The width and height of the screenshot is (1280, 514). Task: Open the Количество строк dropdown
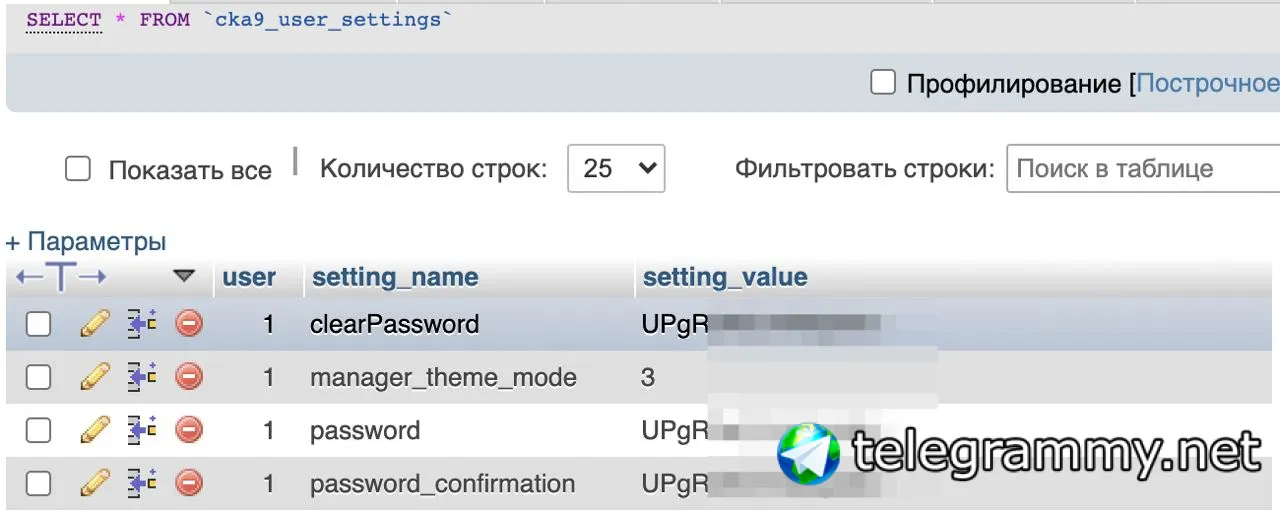[616, 168]
